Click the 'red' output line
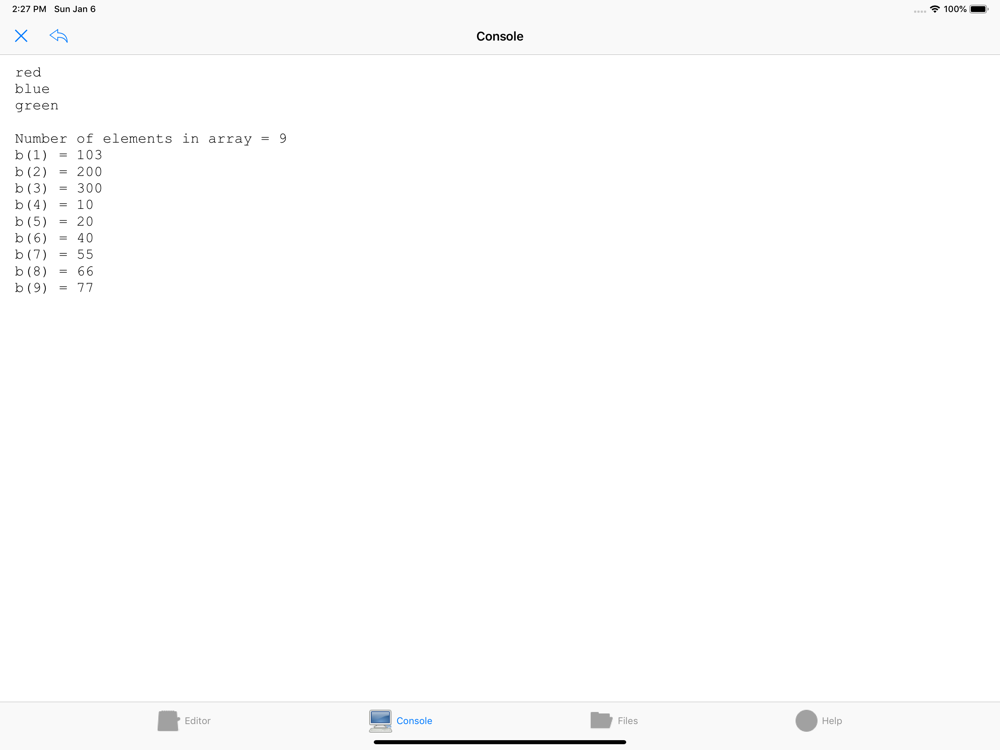 [x=28, y=72]
